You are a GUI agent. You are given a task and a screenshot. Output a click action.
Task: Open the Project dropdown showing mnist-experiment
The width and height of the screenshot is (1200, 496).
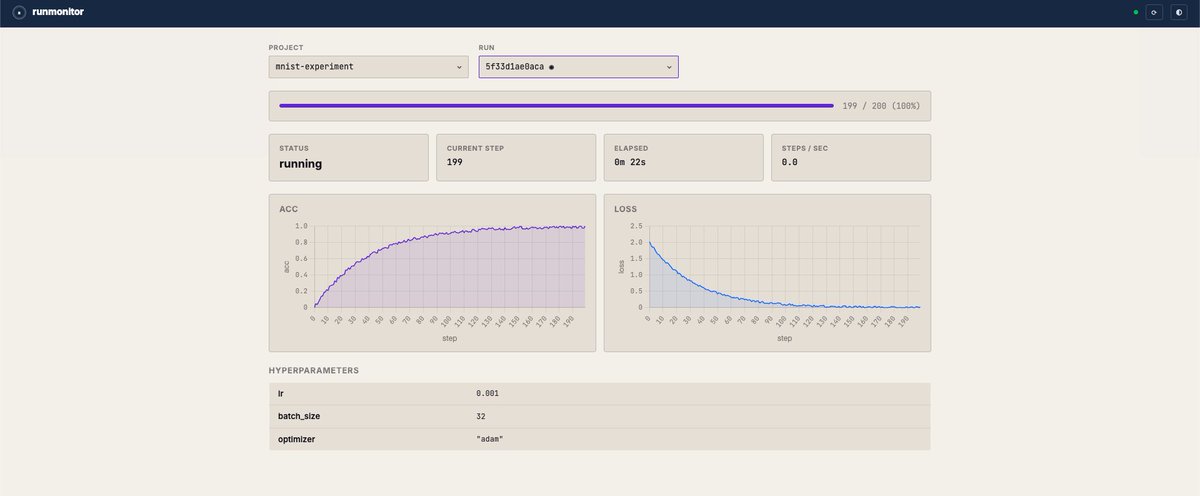pyautogui.click(x=368, y=67)
